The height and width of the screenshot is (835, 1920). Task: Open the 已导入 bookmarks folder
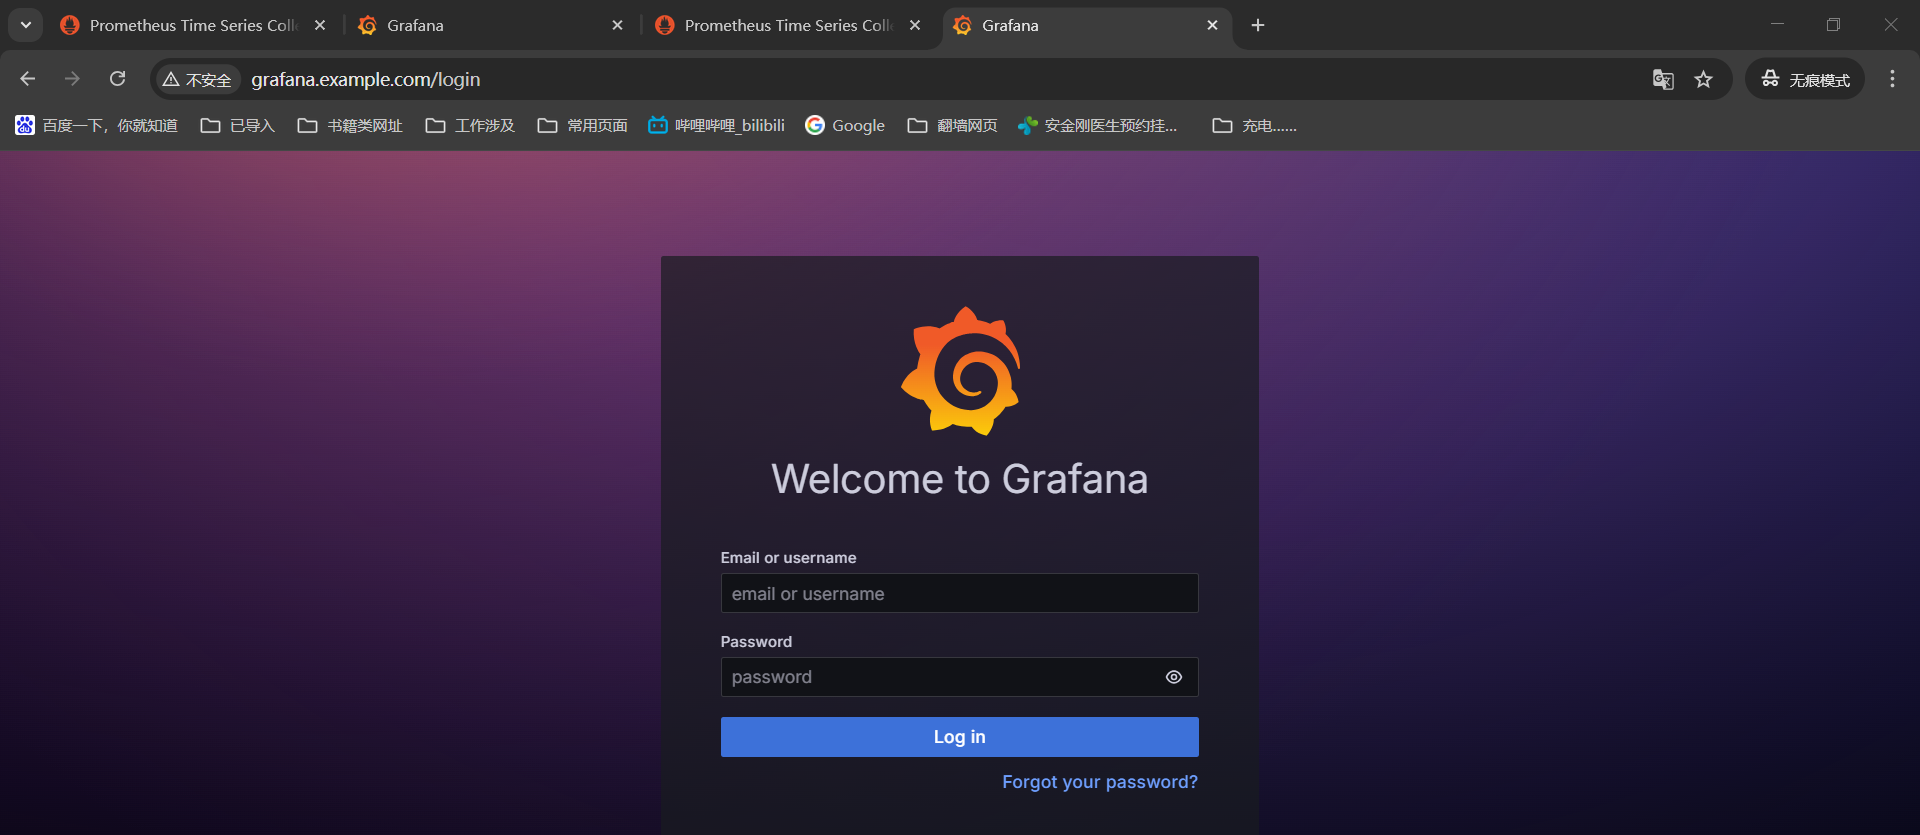[x=237, y=125]
